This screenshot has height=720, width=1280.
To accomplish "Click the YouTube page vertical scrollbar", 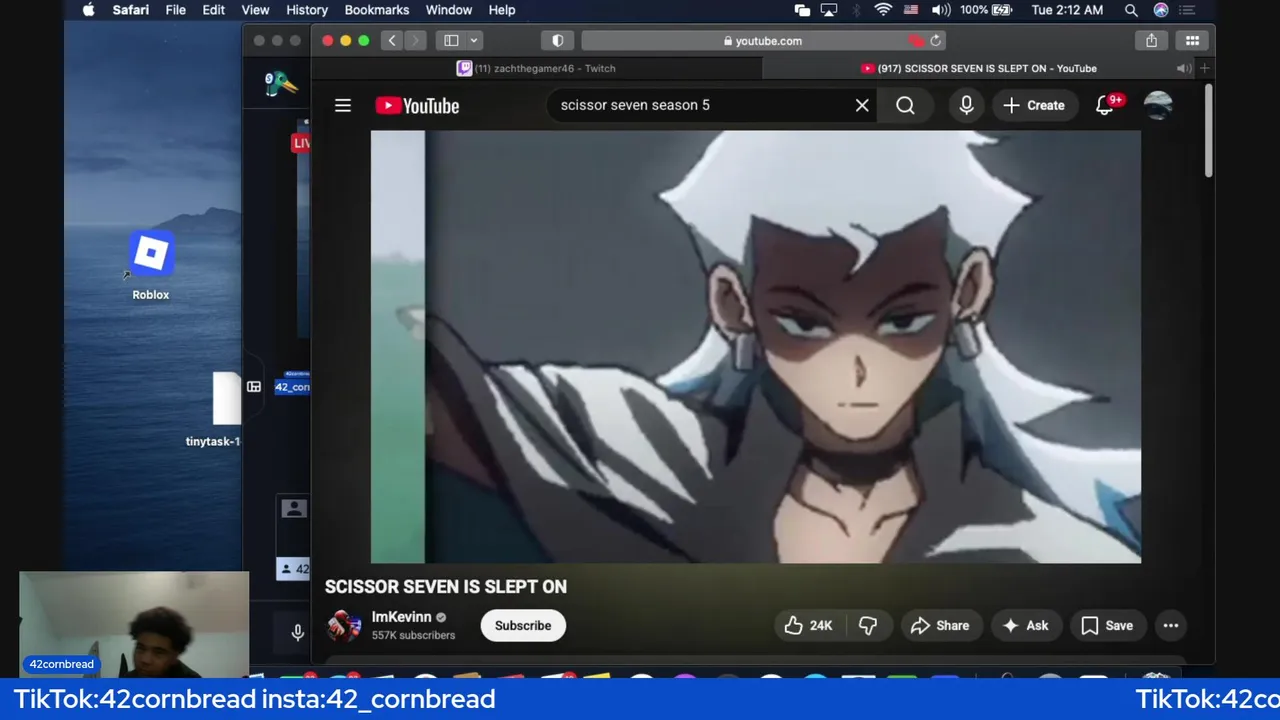I will pyautogui.click(x=1209, y=130).
